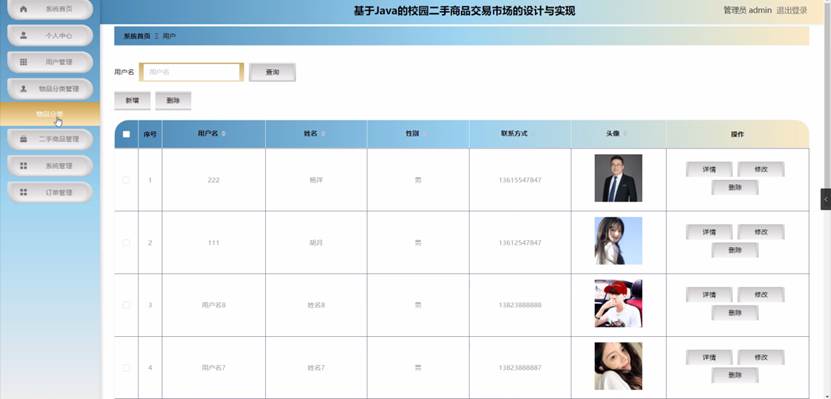Click the home icon in the sidebar
The height and width of the screenshot is (399, 831).
point(23,9)
